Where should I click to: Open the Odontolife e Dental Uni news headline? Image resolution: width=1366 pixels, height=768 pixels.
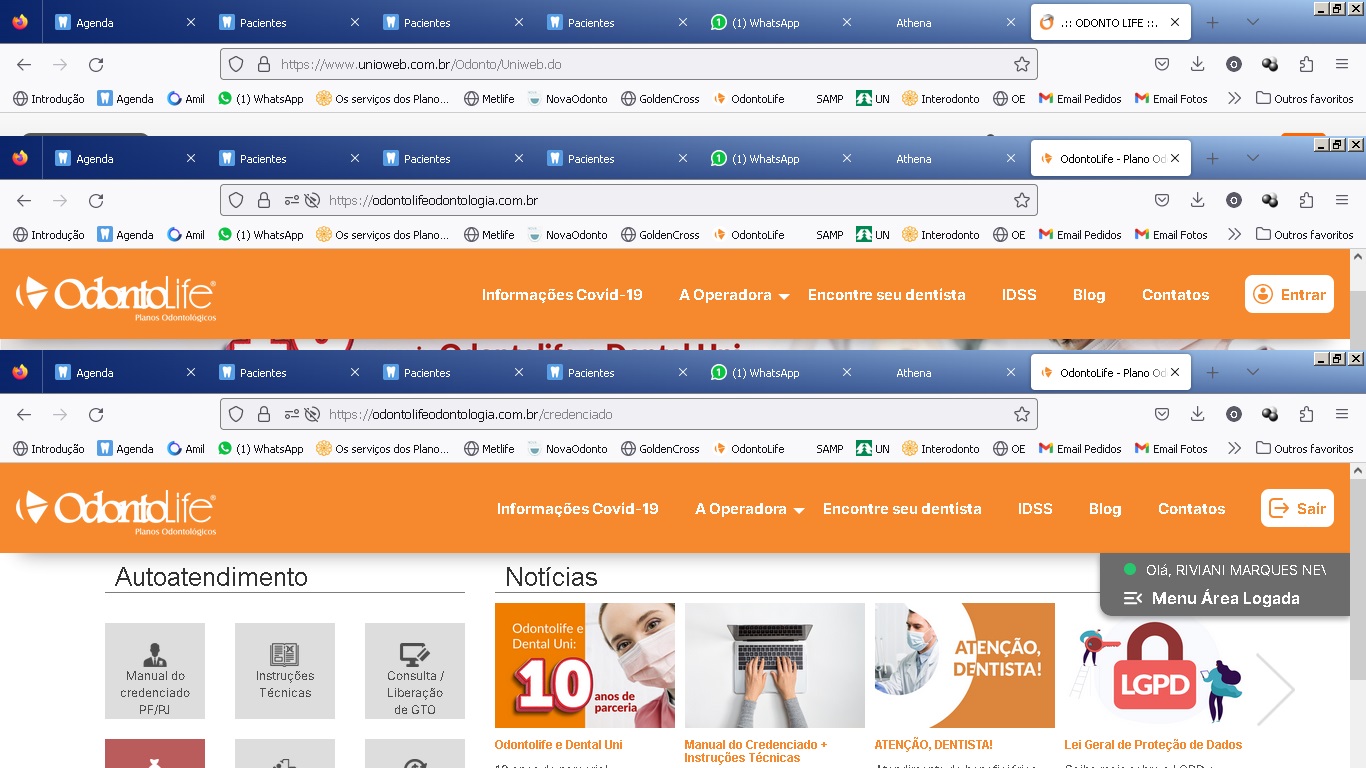pyautogui.click(x=558, y=745)
